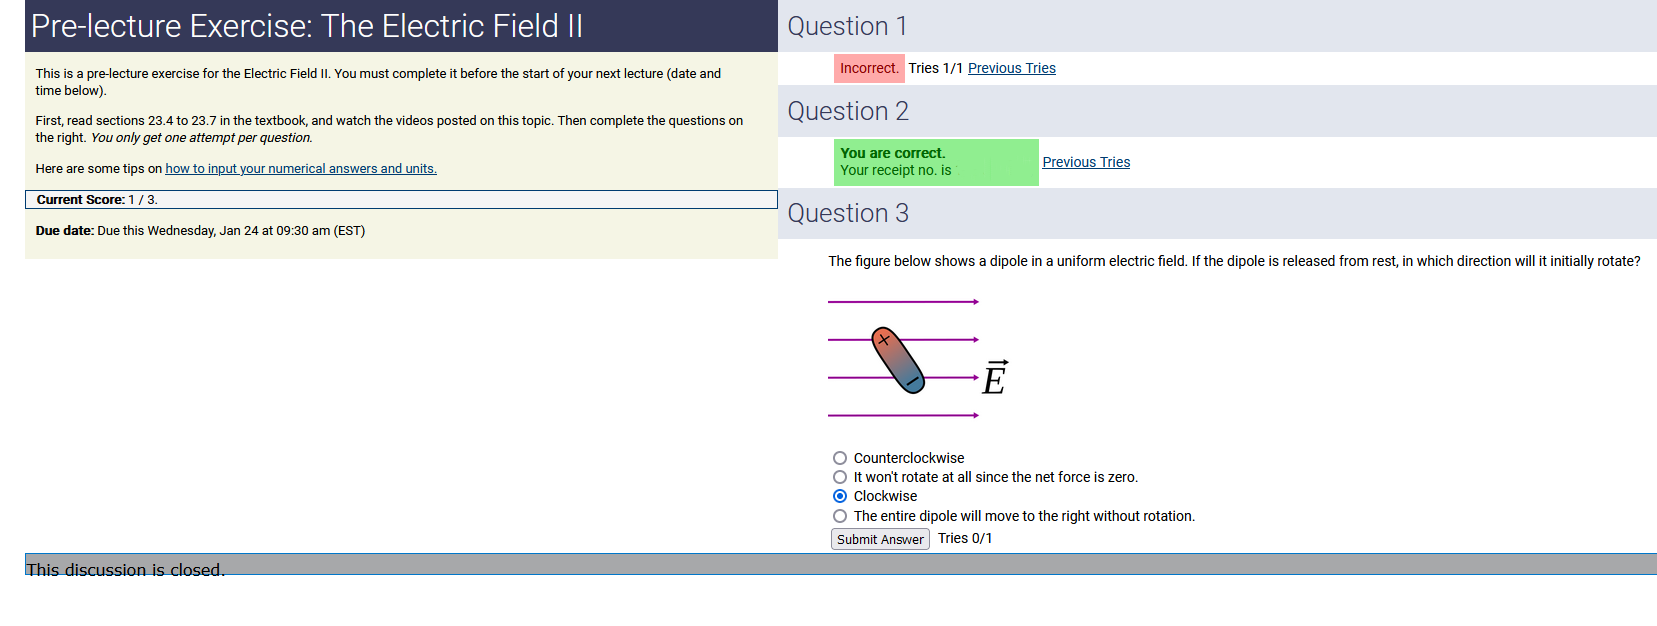
Task: Click the Question 1 section header
Action: point(848,27)
